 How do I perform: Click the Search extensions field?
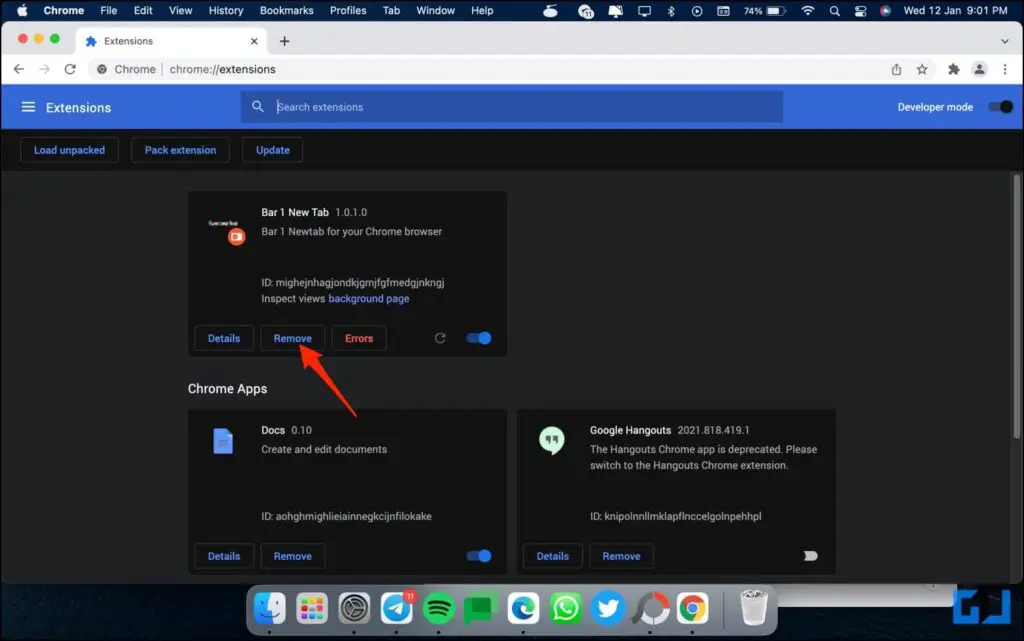512,106
